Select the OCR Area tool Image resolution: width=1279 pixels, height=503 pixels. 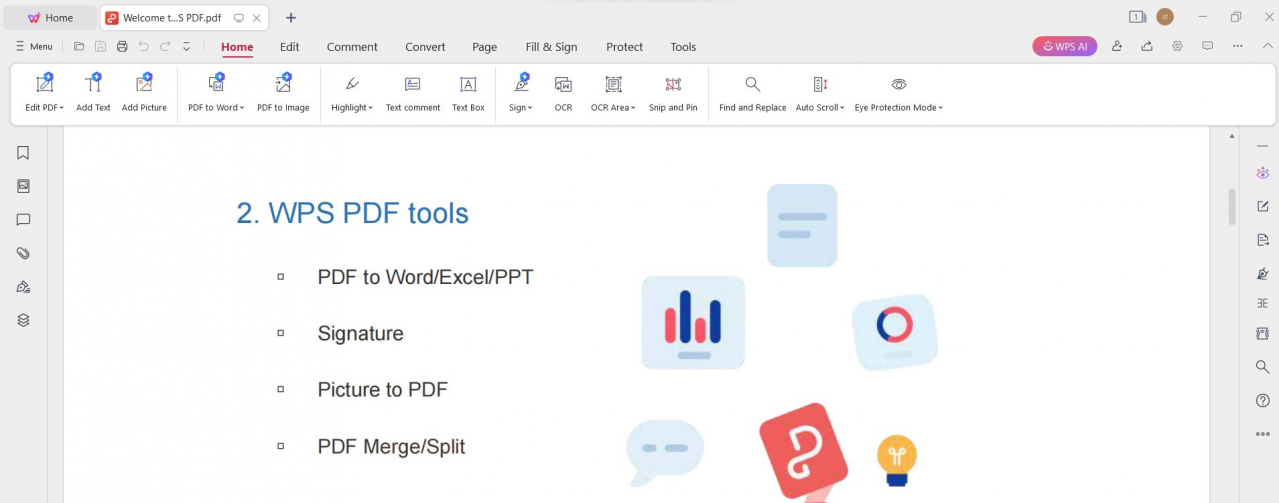(x=613, y=92)
